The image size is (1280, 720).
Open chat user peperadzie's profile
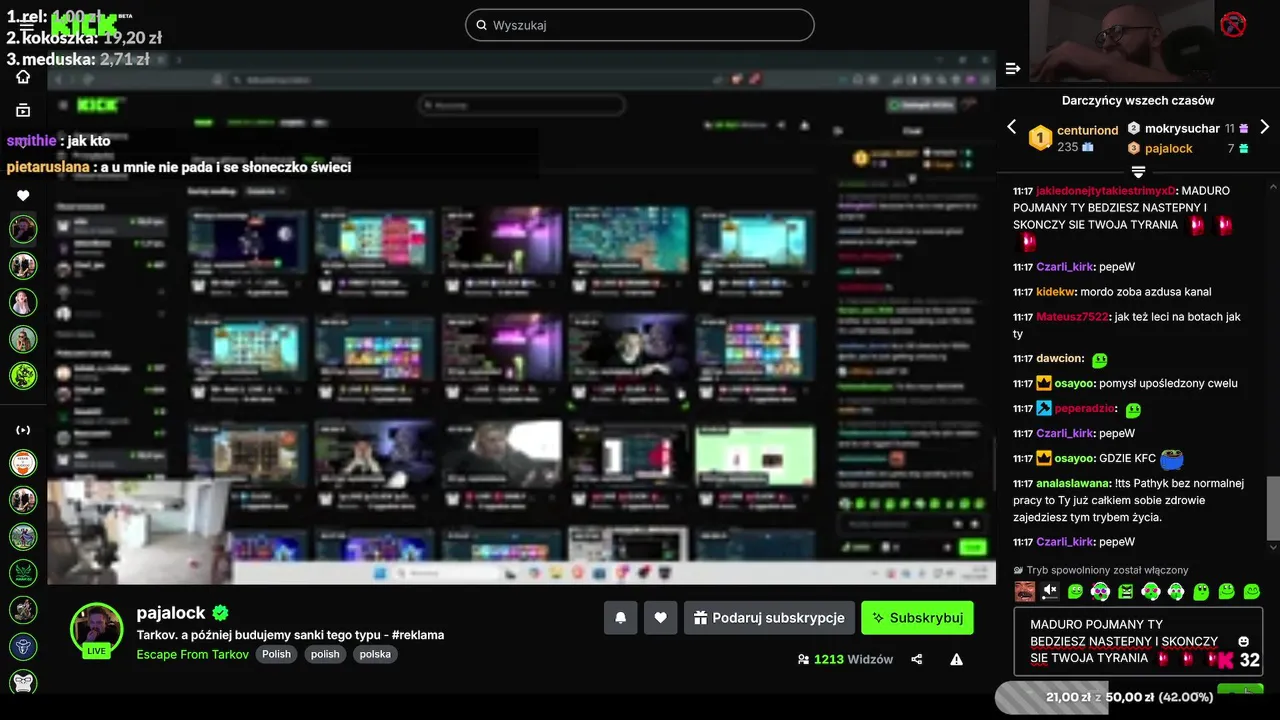pos(1086,409)
